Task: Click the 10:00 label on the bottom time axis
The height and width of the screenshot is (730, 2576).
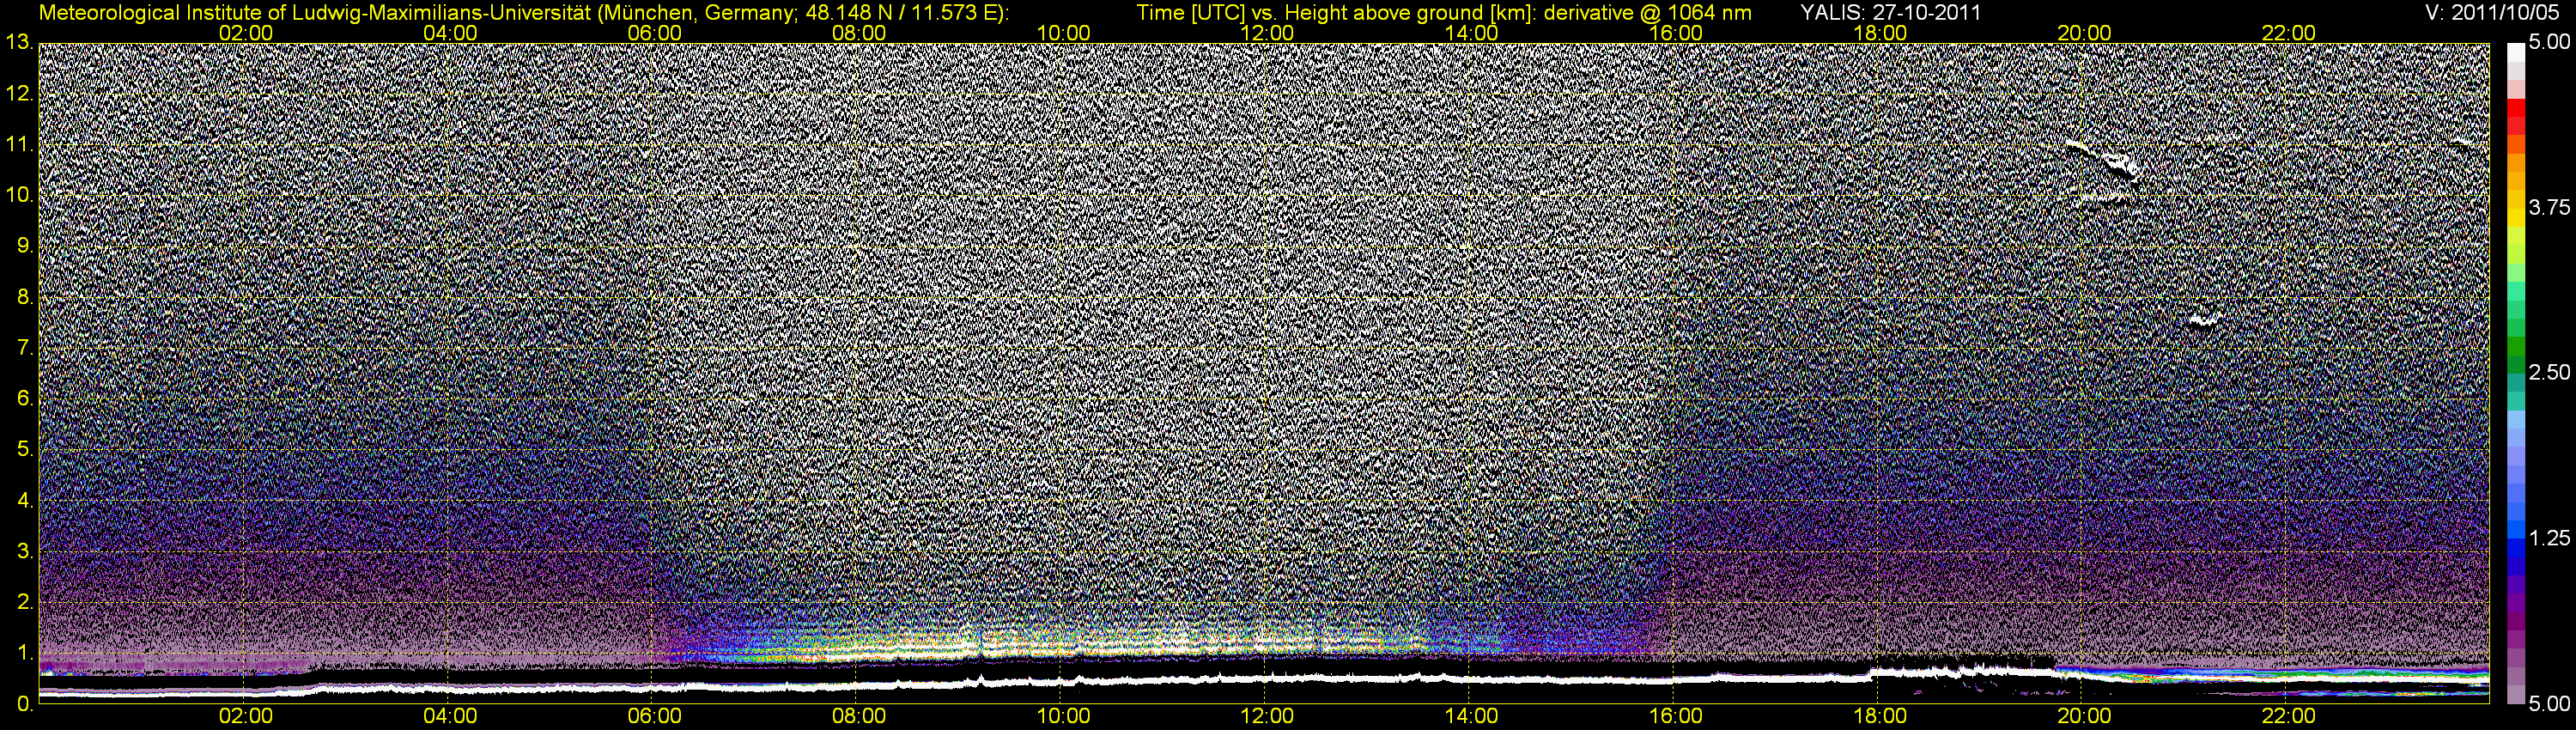Action: click(1063, 717)
